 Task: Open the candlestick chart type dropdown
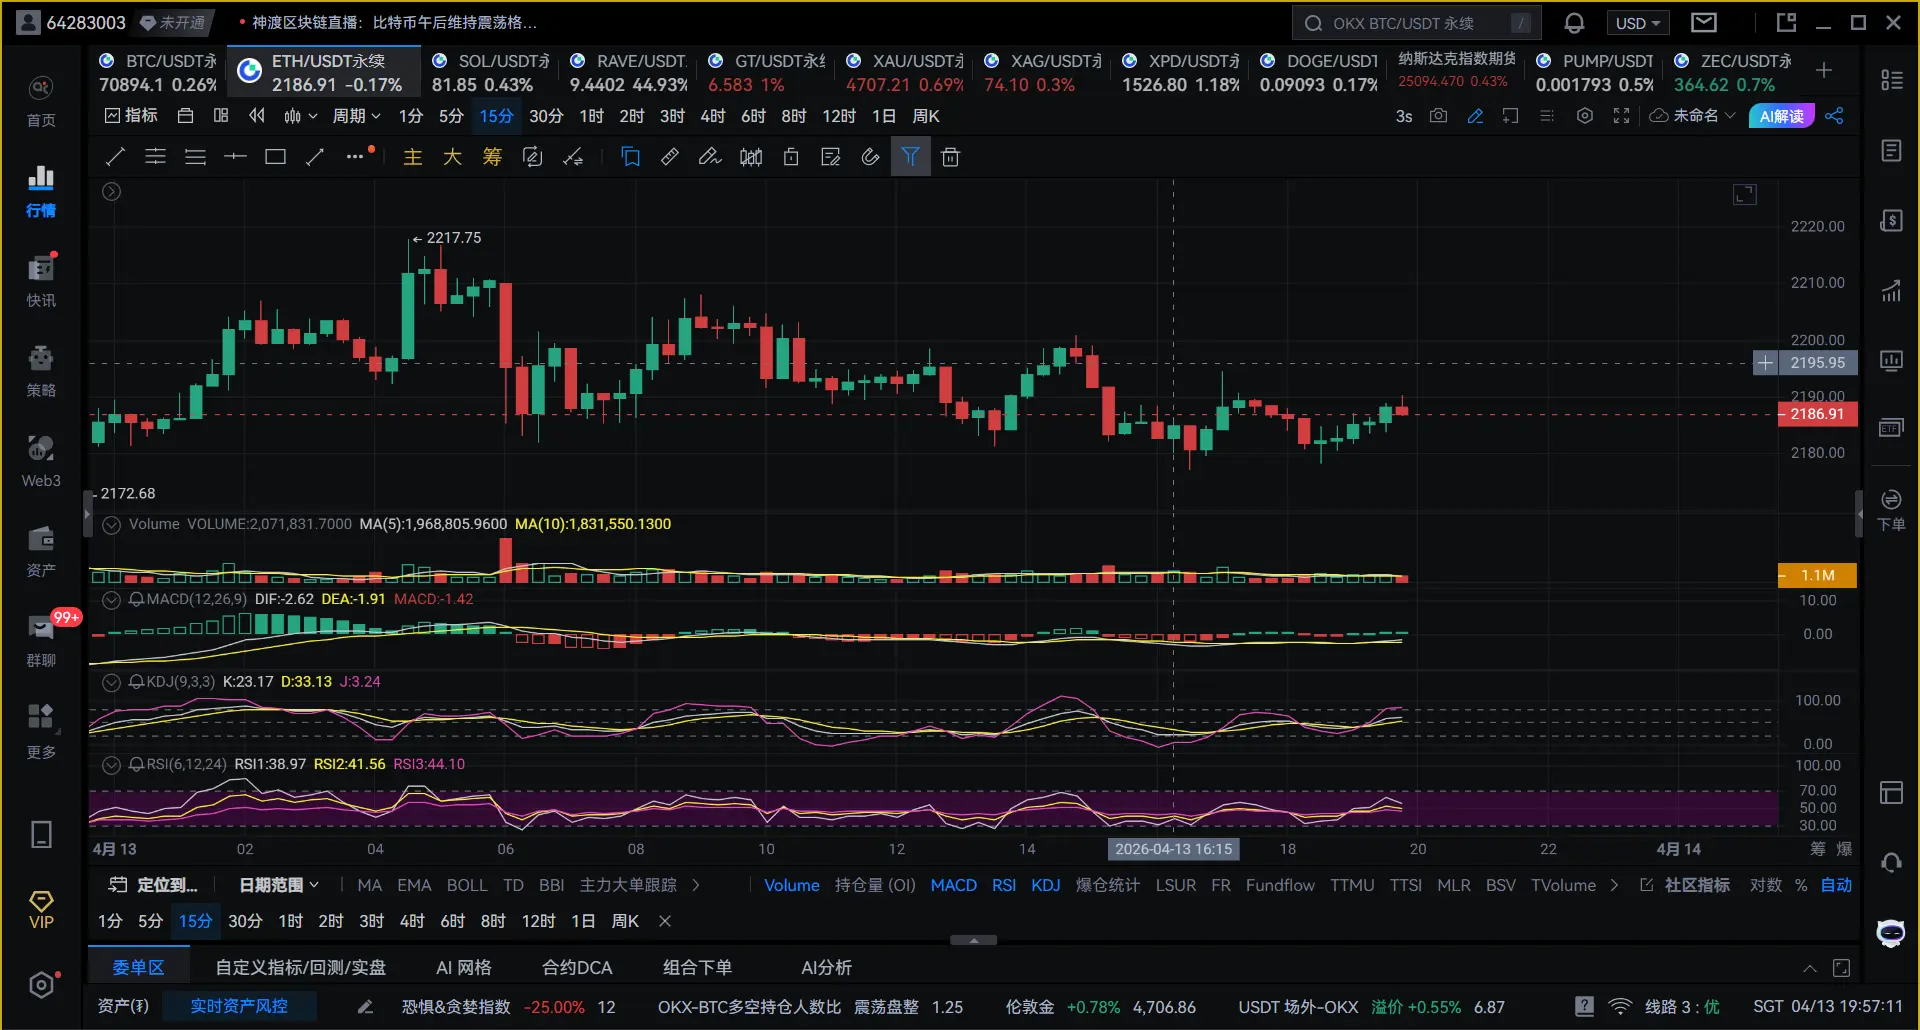(300, 116)
